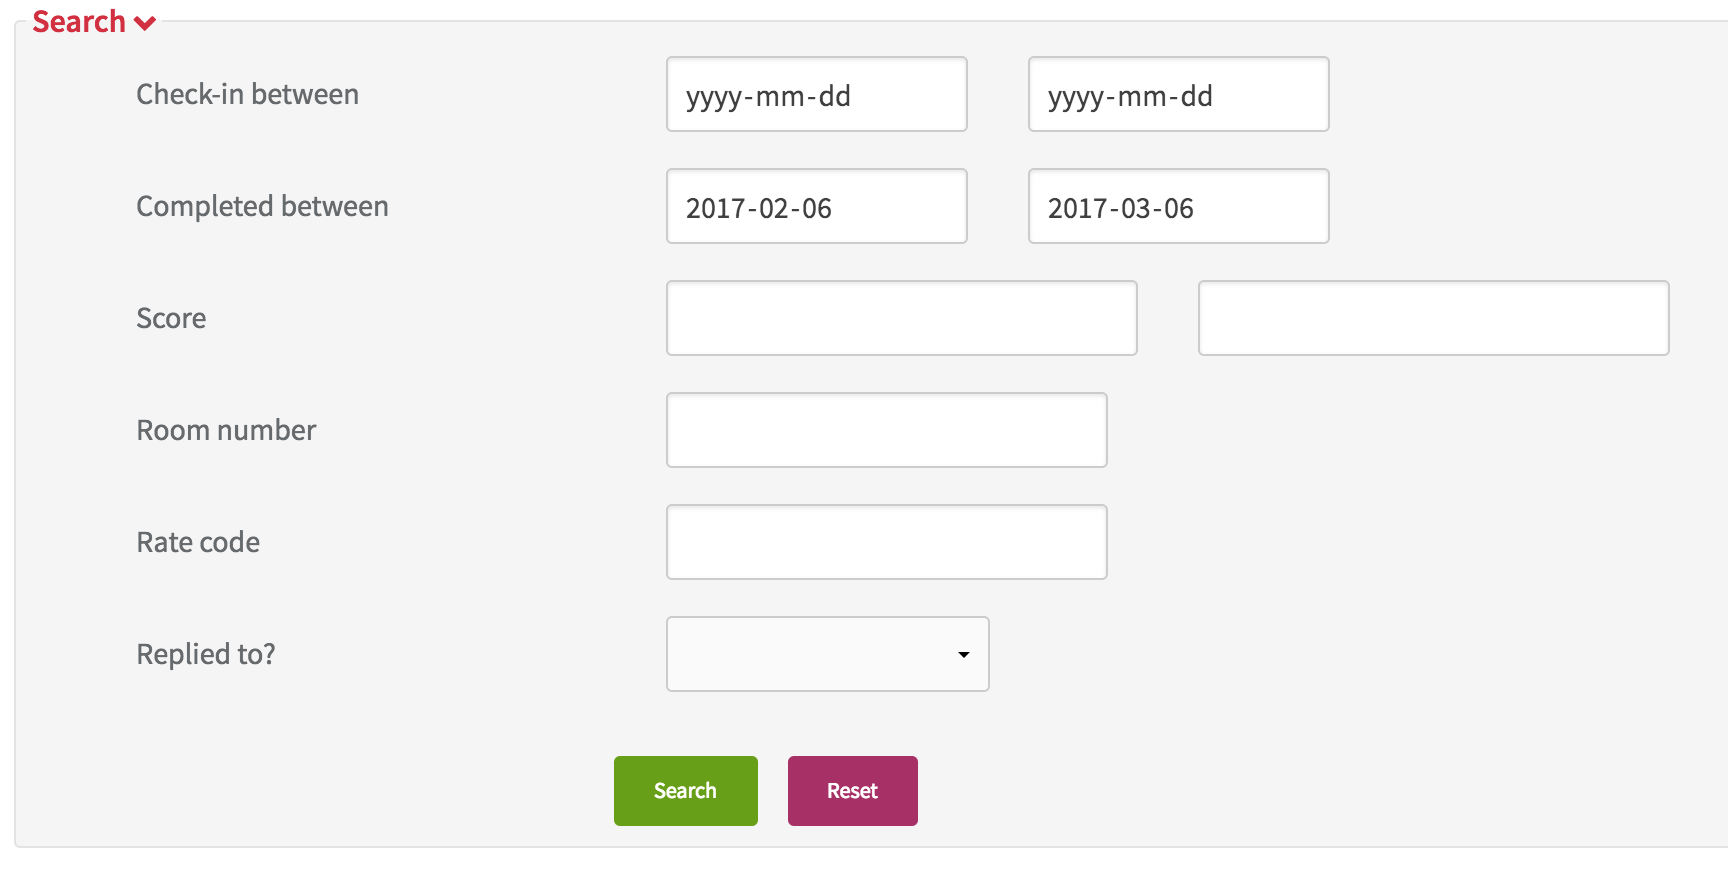1728x894 pixels.
Task: Focus the Rate code text field
Action: click(887, 542)
